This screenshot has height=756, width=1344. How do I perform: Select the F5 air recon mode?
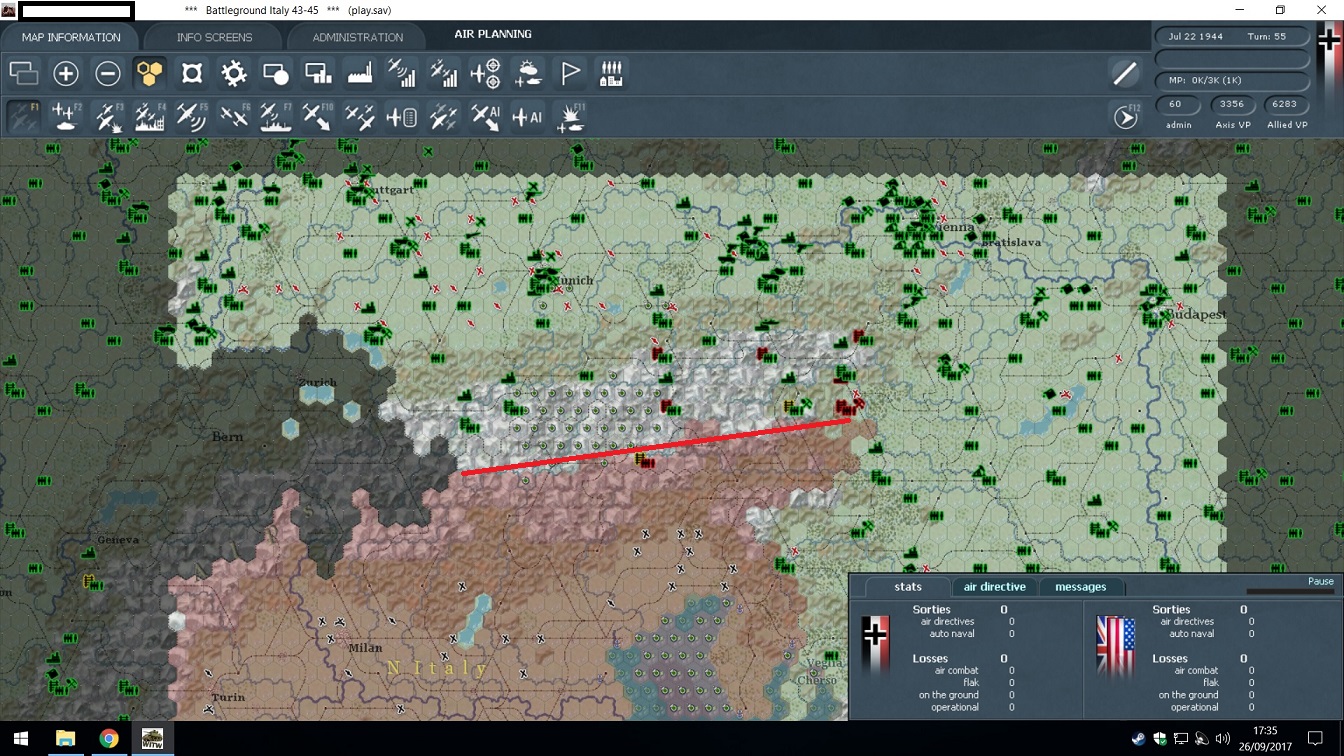coord(192,117)
